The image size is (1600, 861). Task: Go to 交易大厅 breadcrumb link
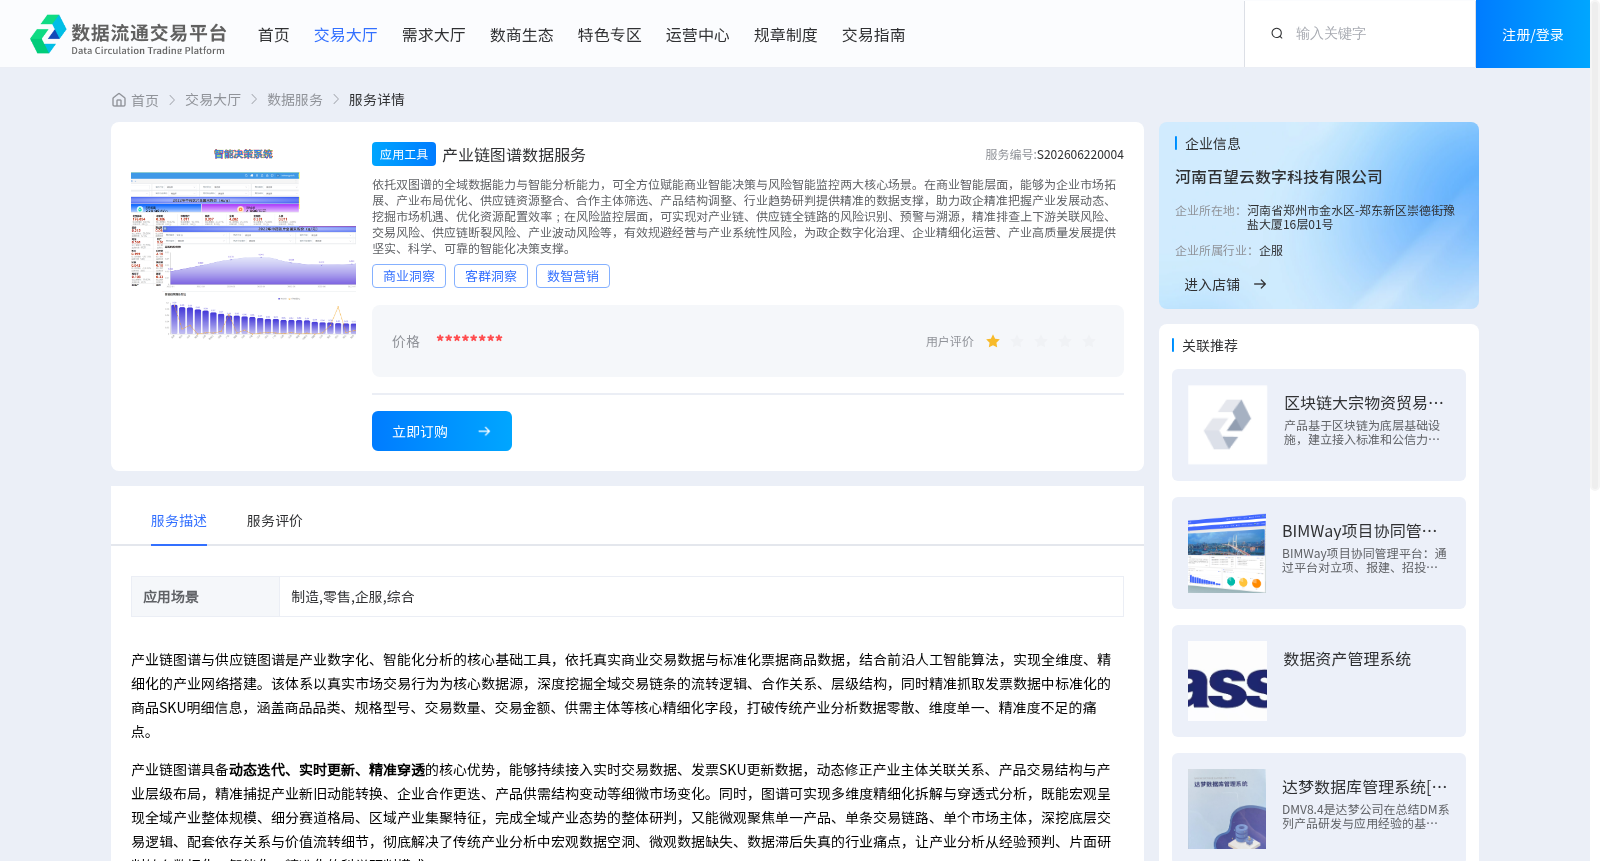point(212,100)
